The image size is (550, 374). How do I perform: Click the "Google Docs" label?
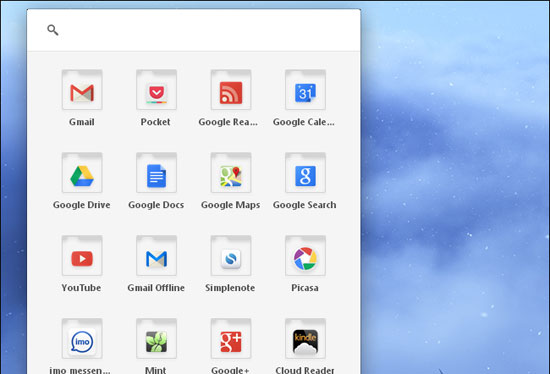[156, 205]
